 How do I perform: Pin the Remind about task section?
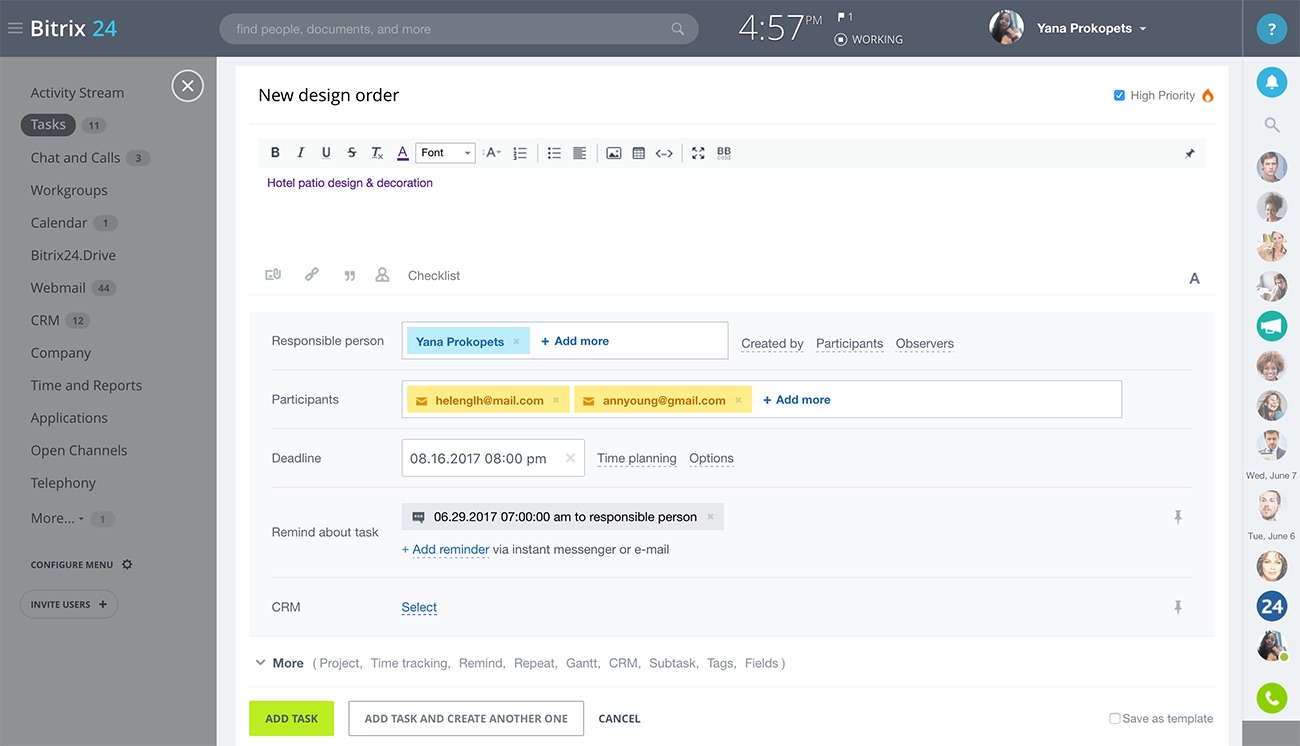tap(1178, 517)
